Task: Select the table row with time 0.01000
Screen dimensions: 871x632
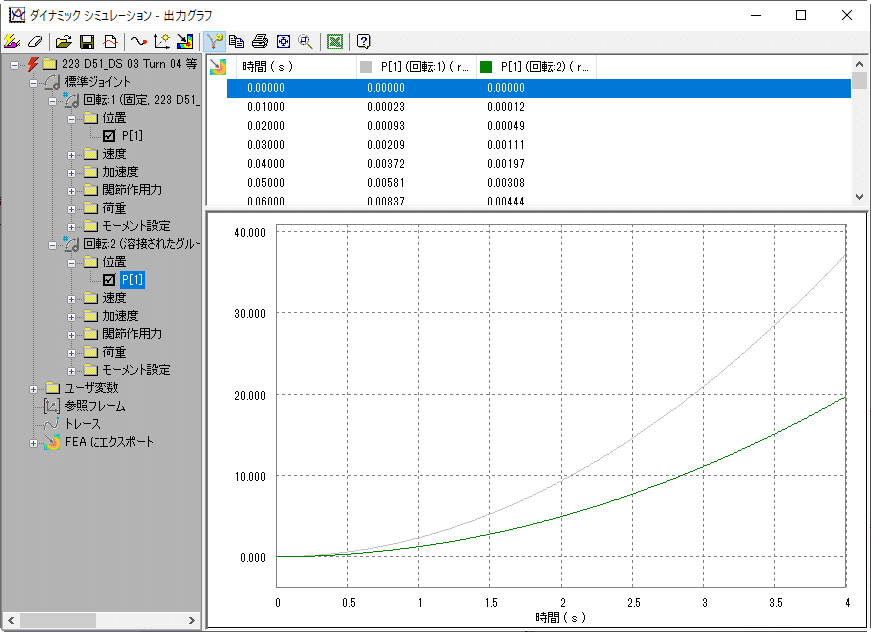Action: tap(539, 107)
